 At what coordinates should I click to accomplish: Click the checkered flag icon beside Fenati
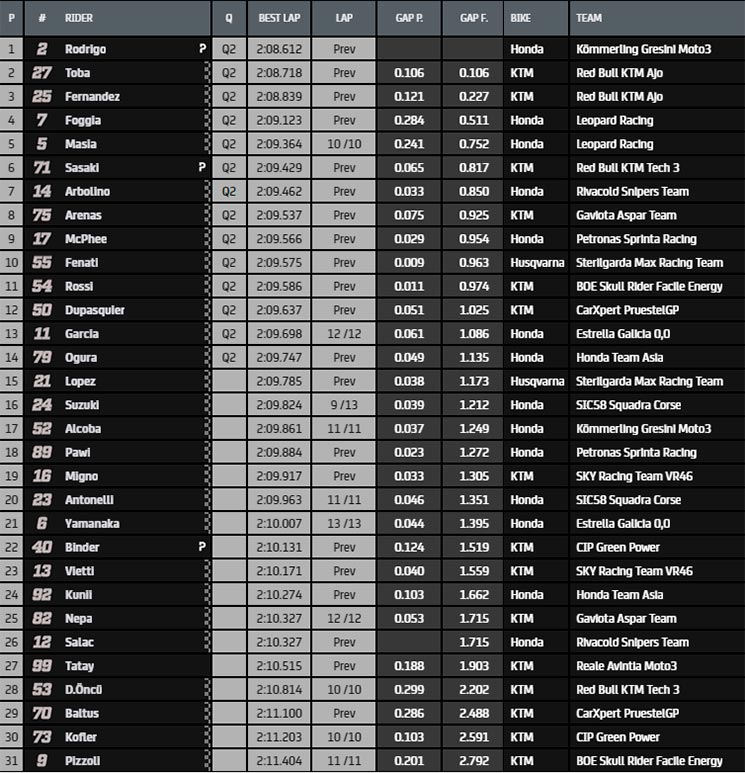207,263
